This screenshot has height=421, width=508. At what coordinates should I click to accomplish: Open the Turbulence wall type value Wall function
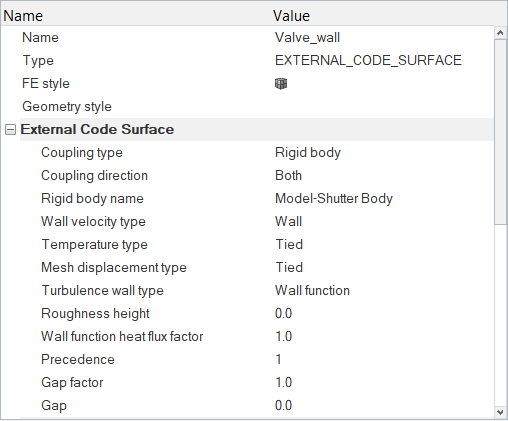click(312, 290)
